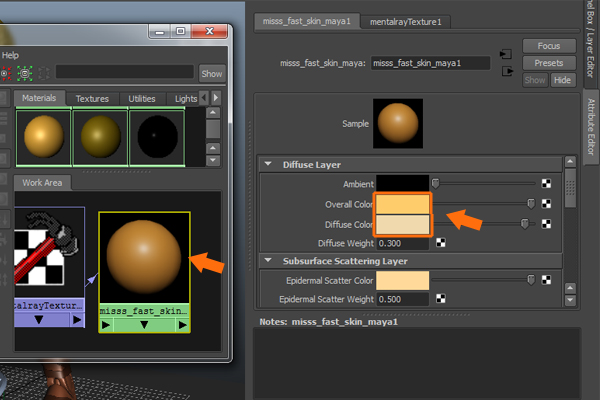Click the Epidermal Scatter Weight map icon
Screen dimensions: 600x400
click(441, 299)
